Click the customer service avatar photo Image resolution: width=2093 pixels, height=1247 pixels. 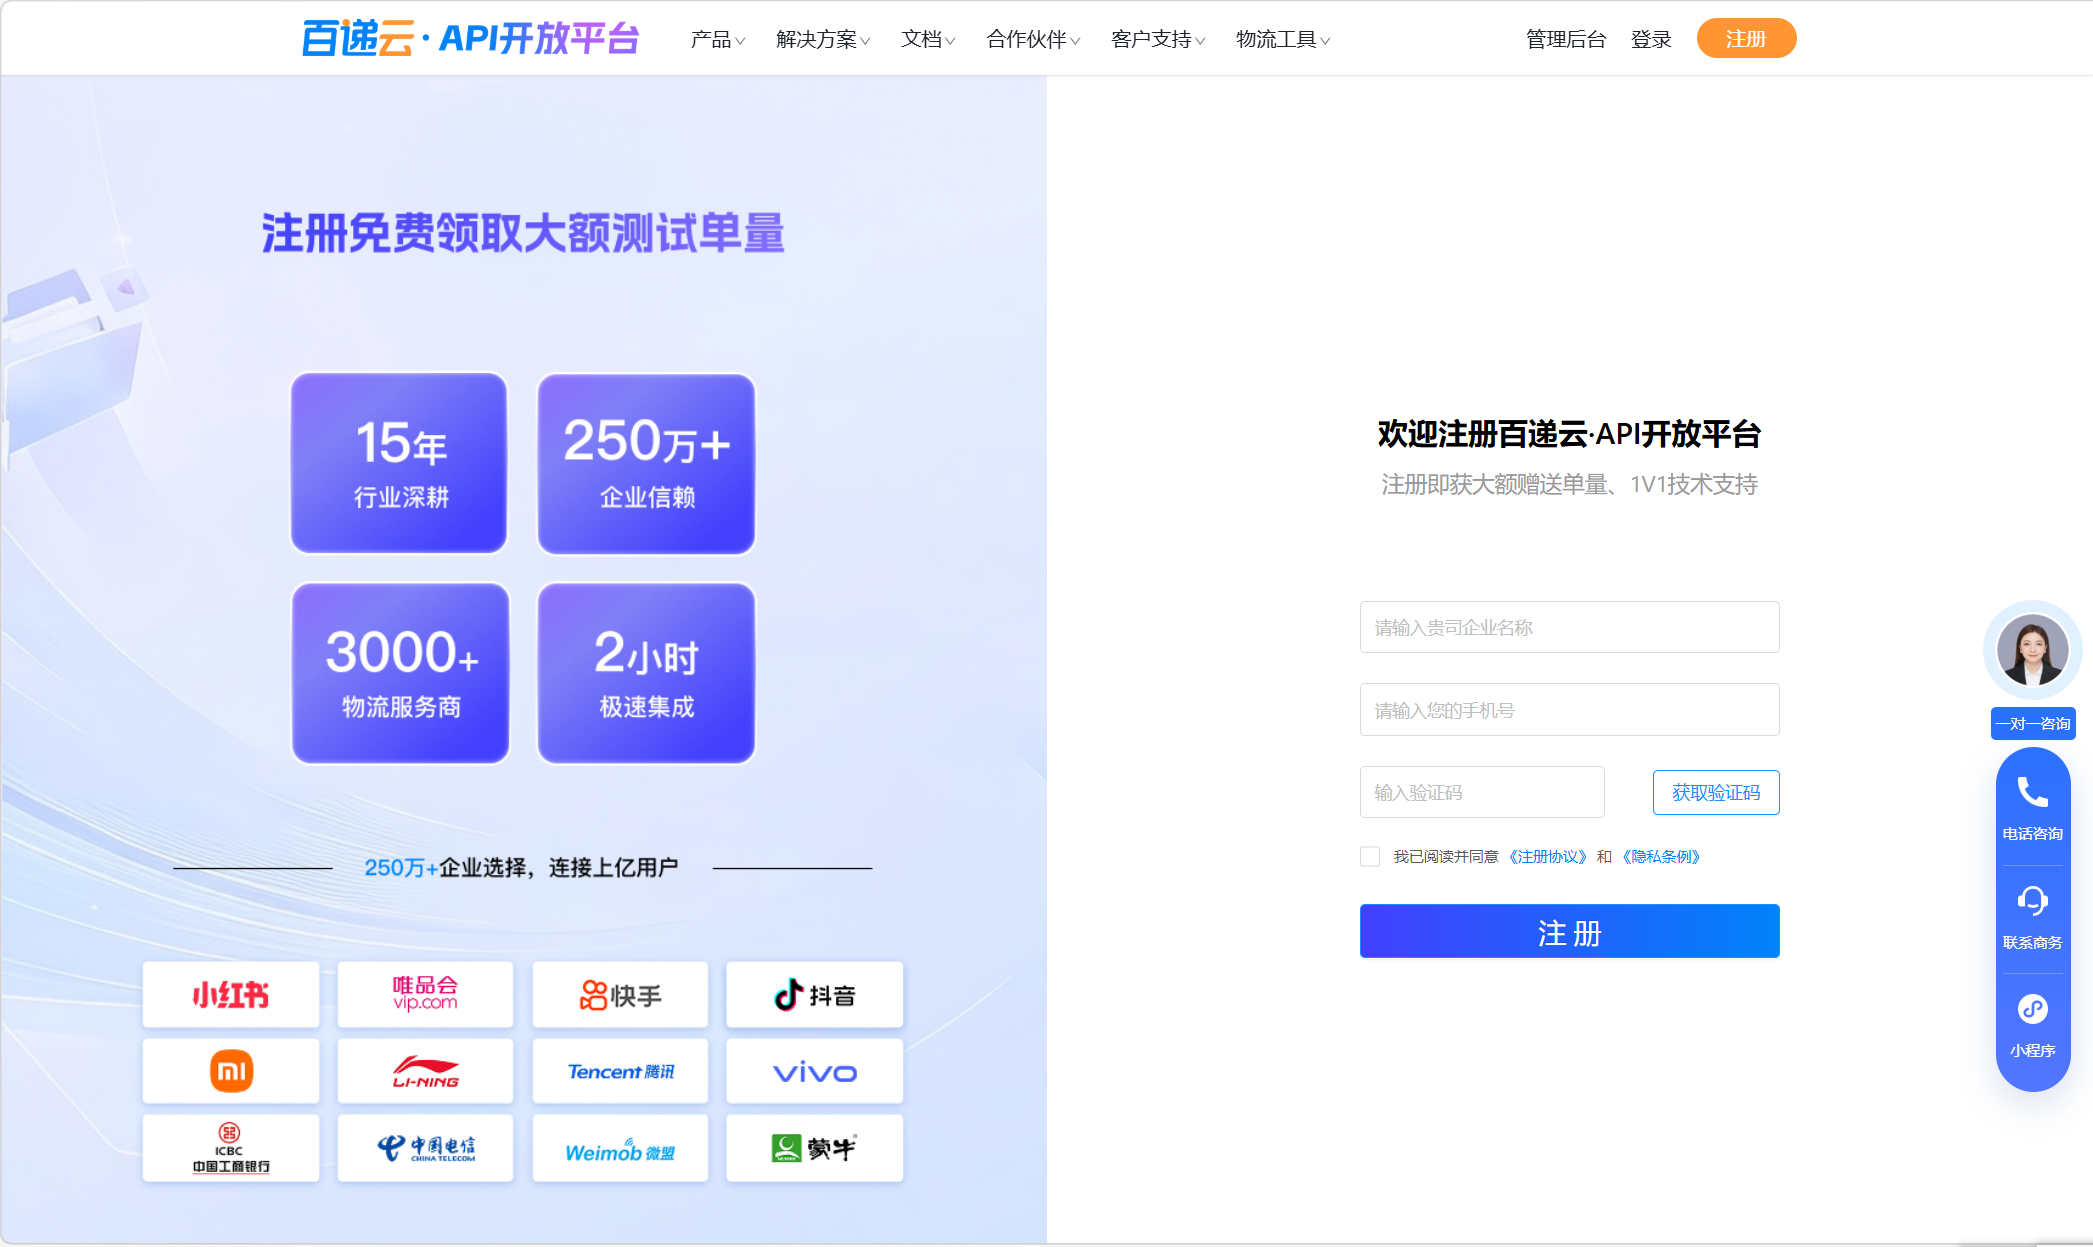(x=2032, y=650)
